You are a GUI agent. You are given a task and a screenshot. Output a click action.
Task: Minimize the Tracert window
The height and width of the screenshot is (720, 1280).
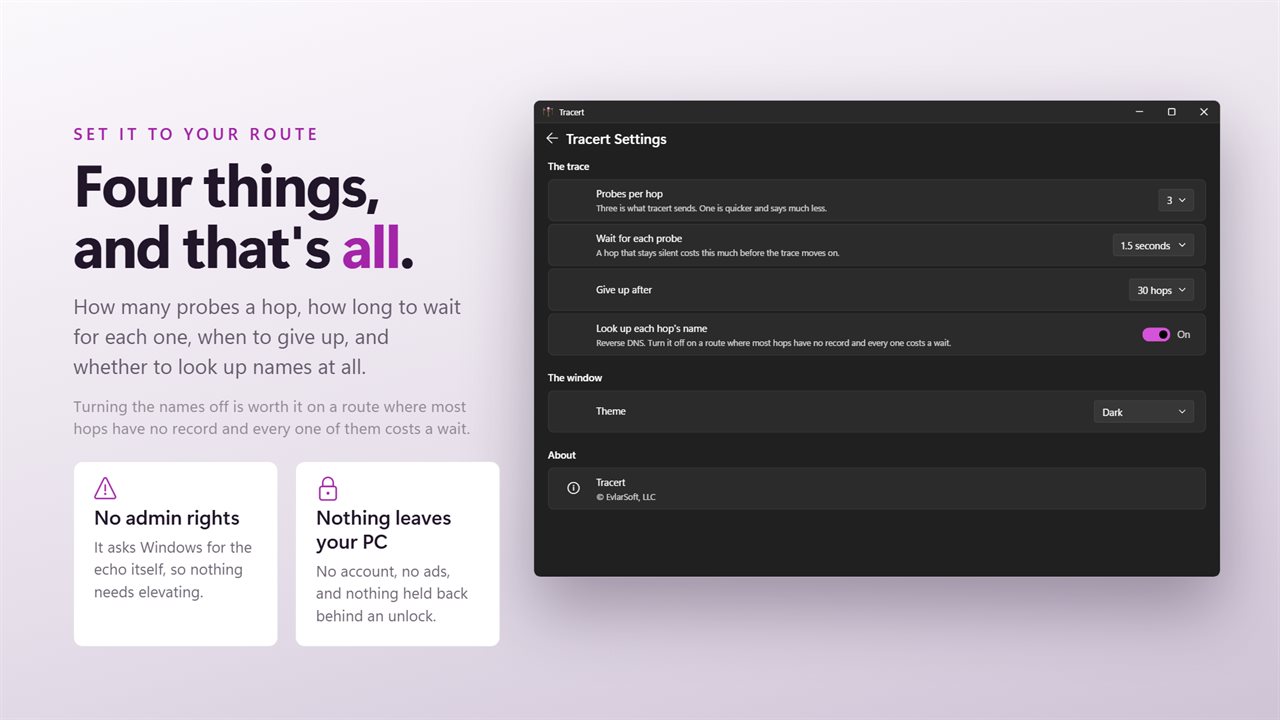(x=1139, y=112)
